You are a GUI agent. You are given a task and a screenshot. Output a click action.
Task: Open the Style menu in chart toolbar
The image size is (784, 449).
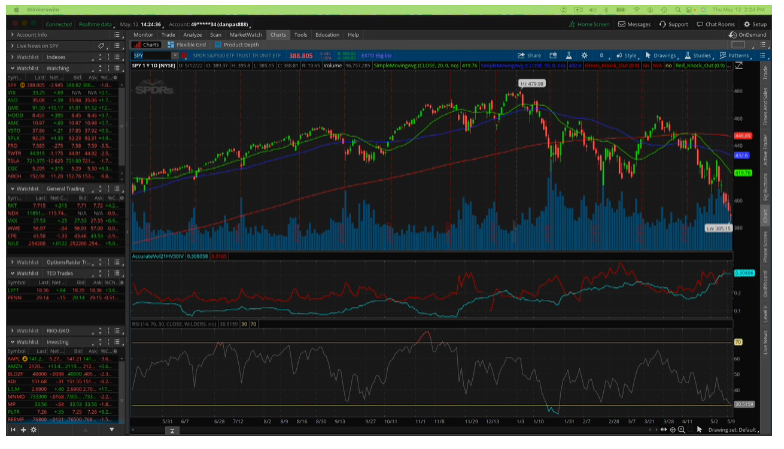[x=626, y=56]
